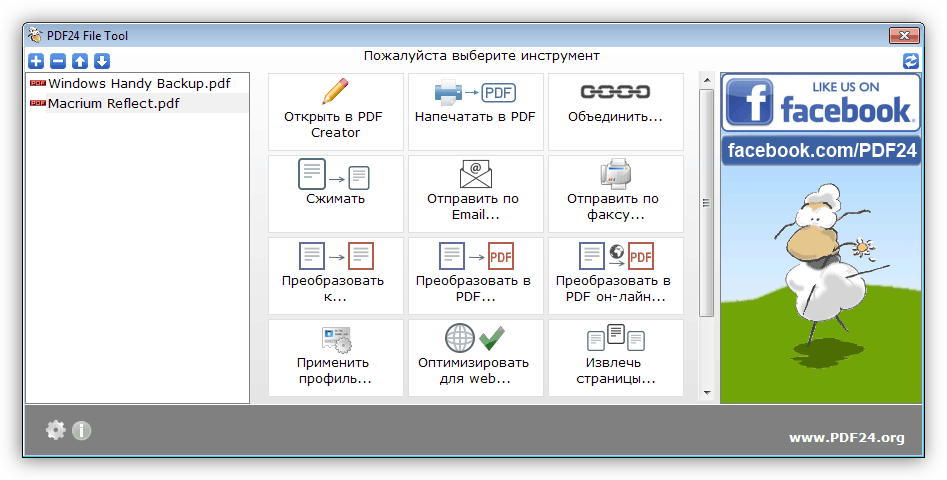Open the 'Отправить по Email...' tool

[x=475, y=193]
